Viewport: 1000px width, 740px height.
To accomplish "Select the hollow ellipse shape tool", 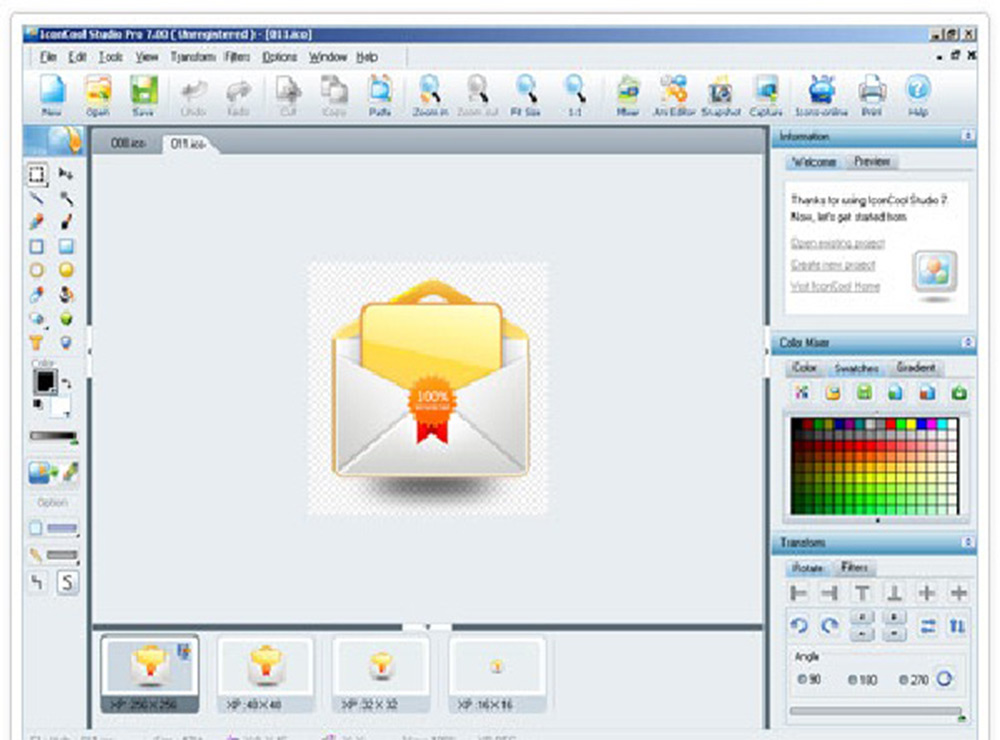I will point(37,270).
